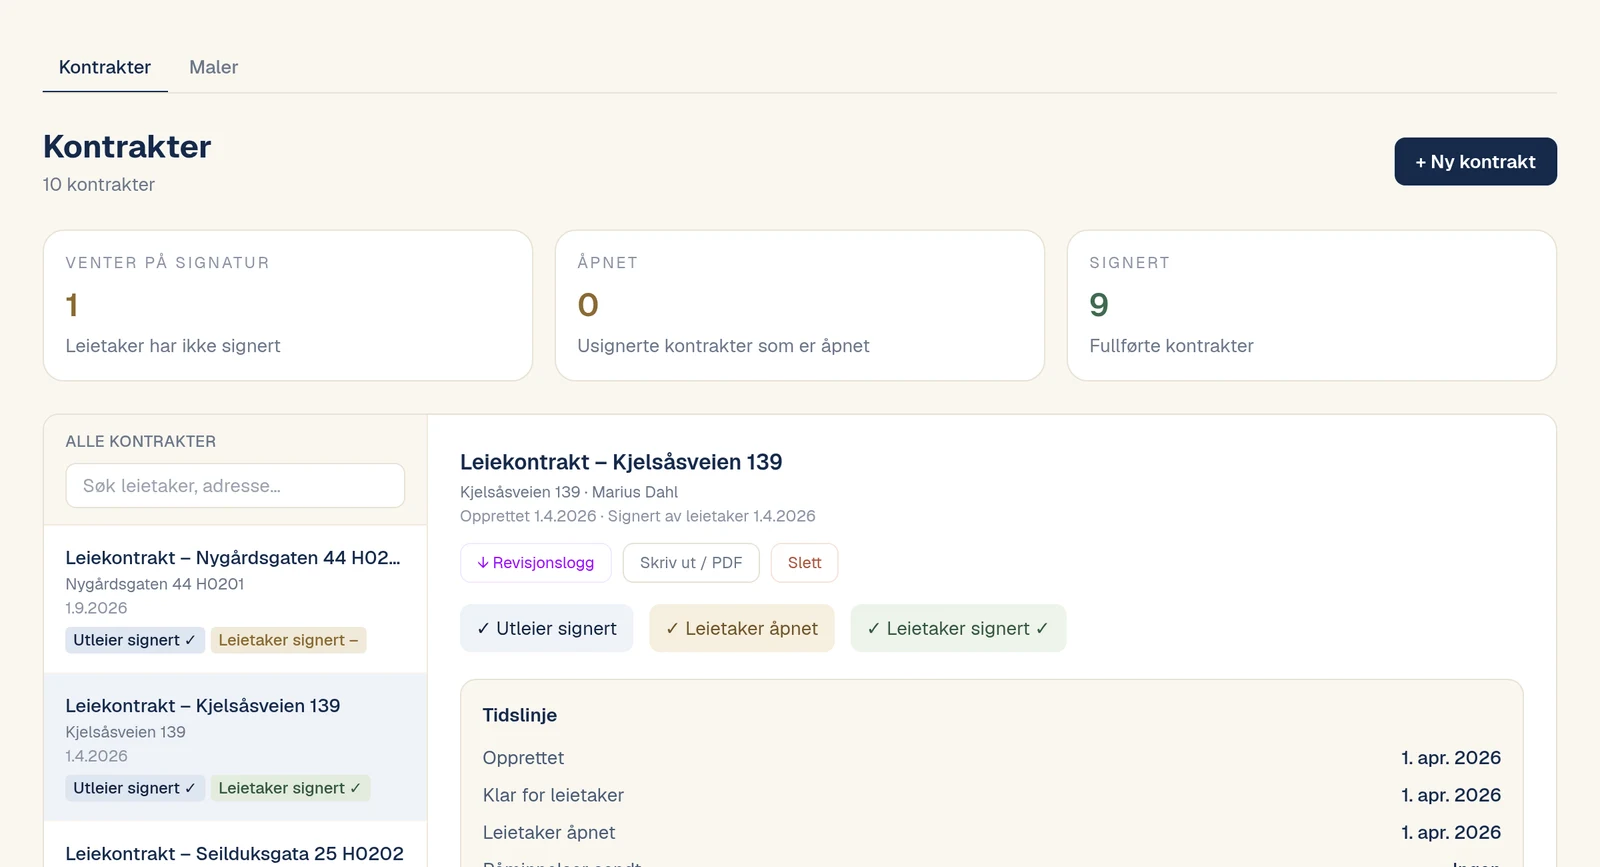Click the Klar for leietaker timeline row

click(x=992, y=795)
